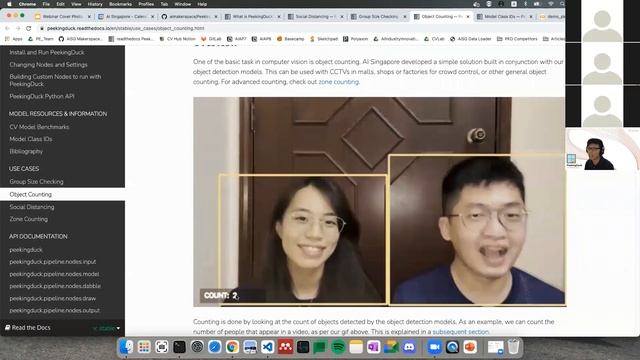The image size is (640, 360).
Task: Open Zoom from the Dock
Action: [x=434, y=347]
